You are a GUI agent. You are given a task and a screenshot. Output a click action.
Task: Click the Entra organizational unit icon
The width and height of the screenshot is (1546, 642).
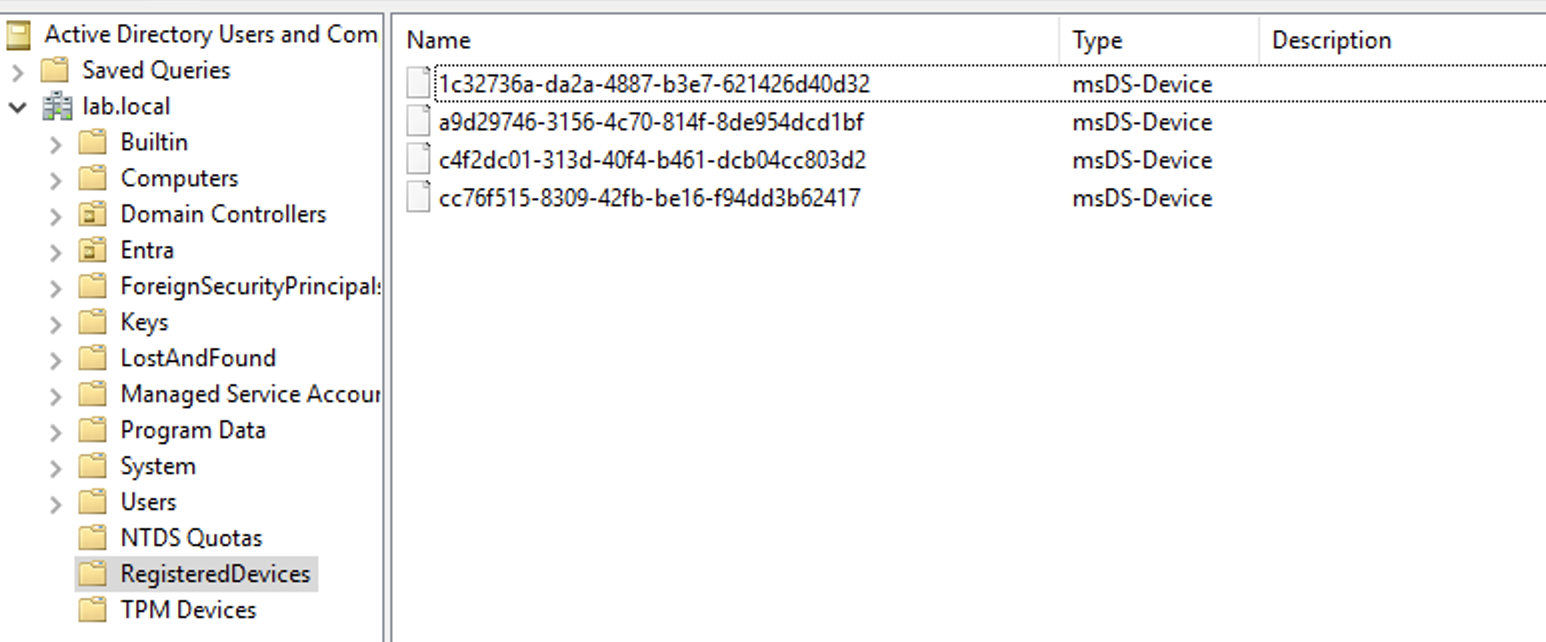pyautogui.click(x=93, y=250)
